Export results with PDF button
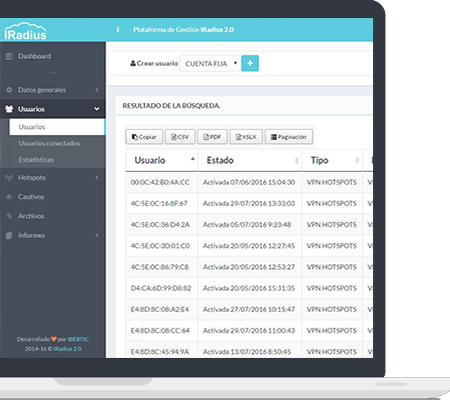Viewport: 450px width, 400px height. (x=212, y=137)
